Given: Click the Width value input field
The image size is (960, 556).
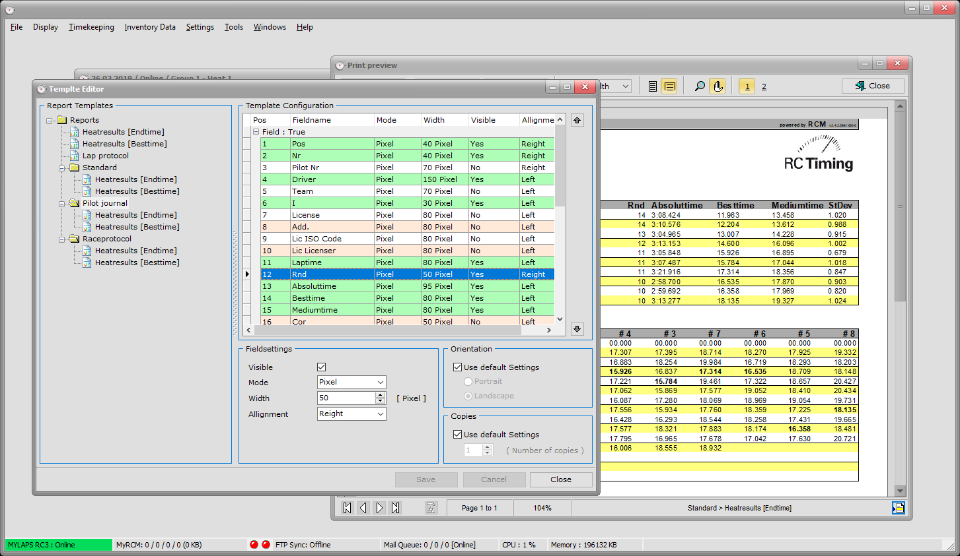Looking at the screenshot, I should coord(346,398).
